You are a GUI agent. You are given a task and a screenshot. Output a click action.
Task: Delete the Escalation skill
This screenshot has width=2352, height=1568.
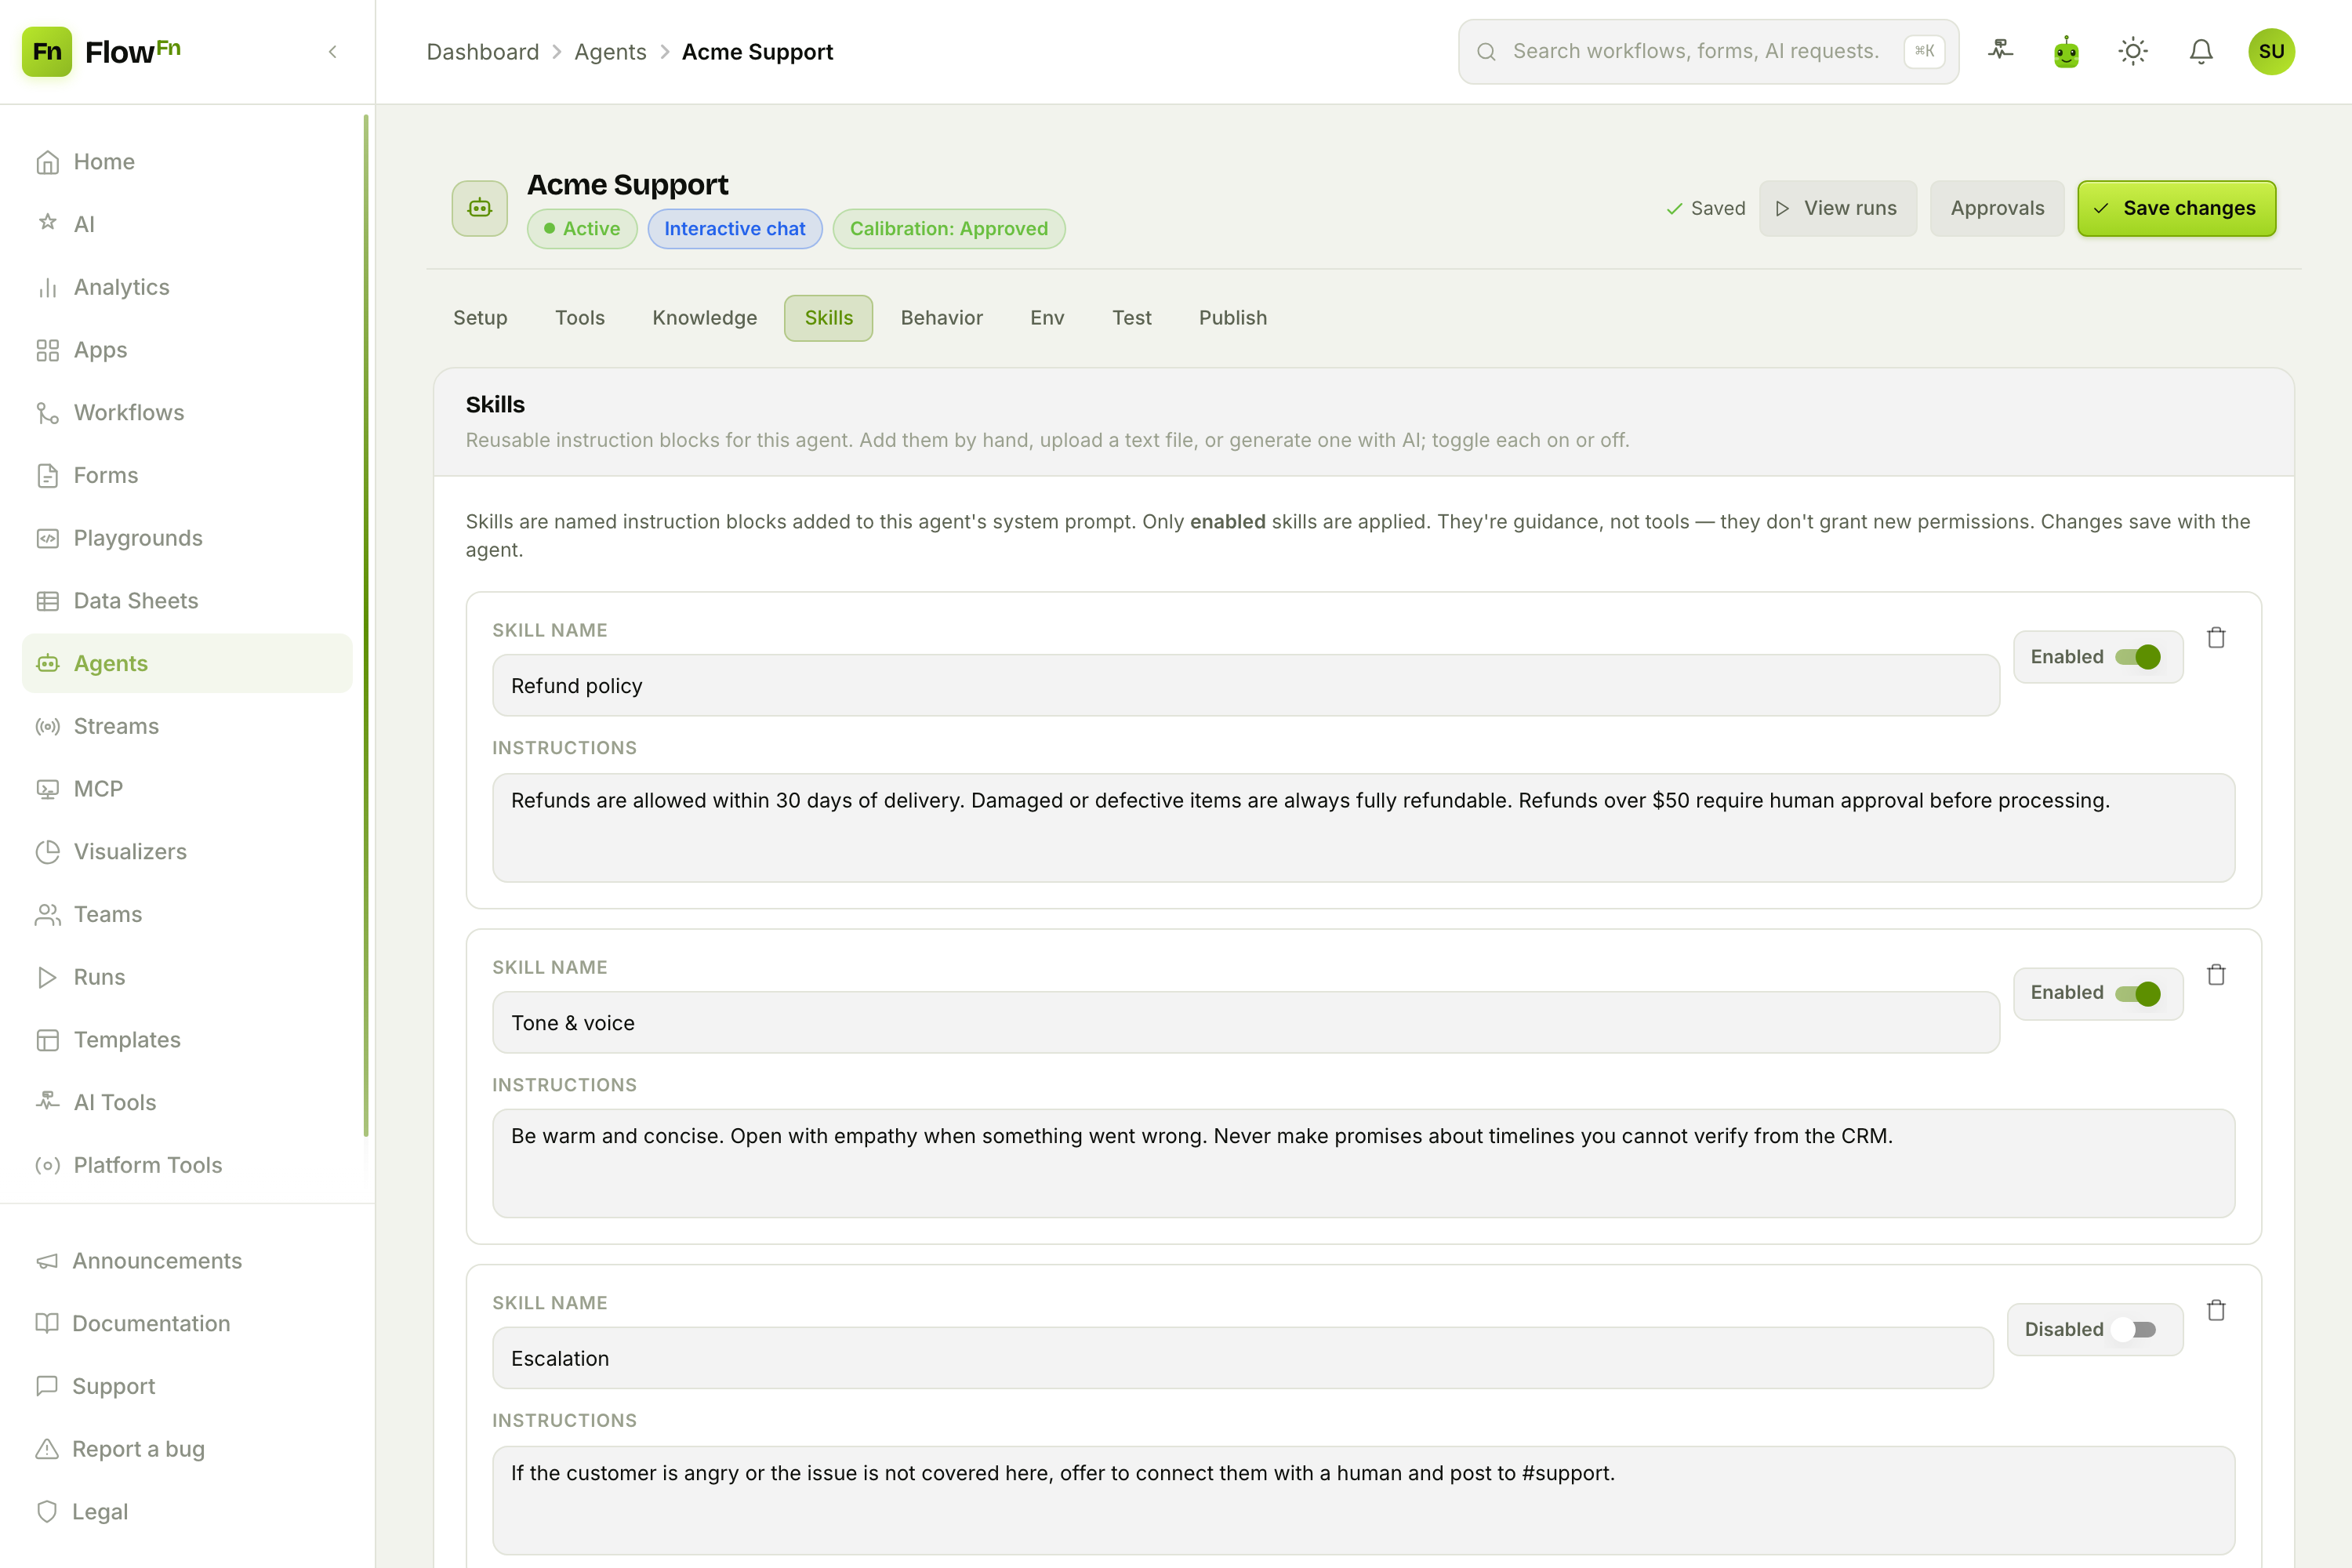point(2216,1310)
